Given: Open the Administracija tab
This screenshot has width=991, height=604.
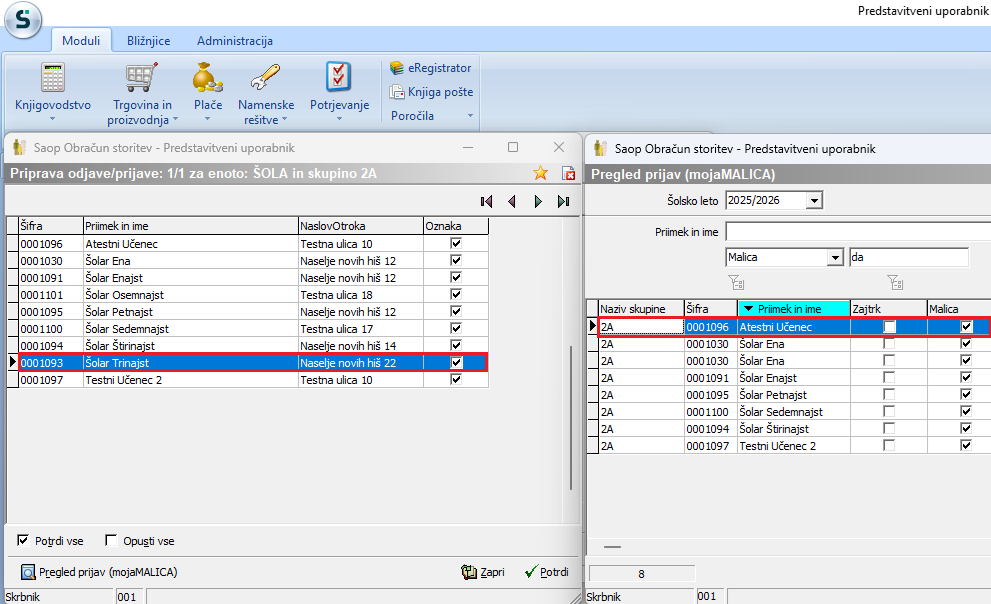Looking at the screenshot, I should click(234, 41).
